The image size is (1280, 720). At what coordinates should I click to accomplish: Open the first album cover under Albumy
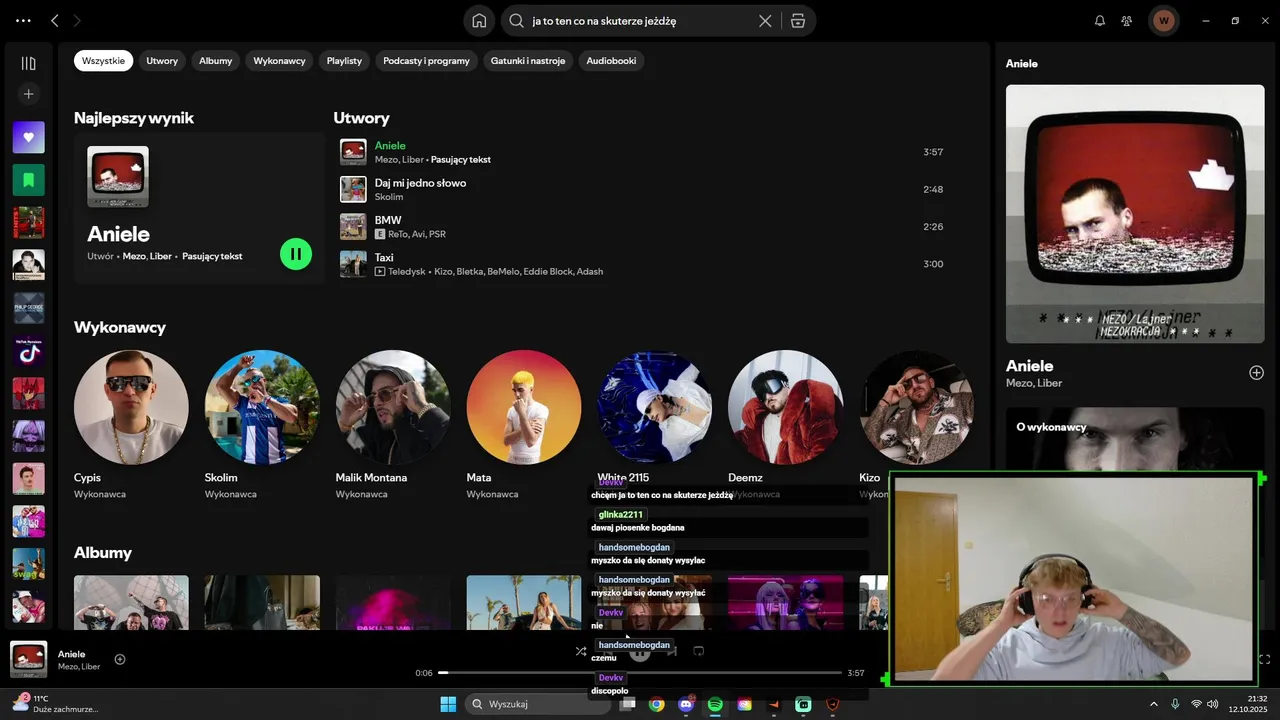tap(131, 602)
